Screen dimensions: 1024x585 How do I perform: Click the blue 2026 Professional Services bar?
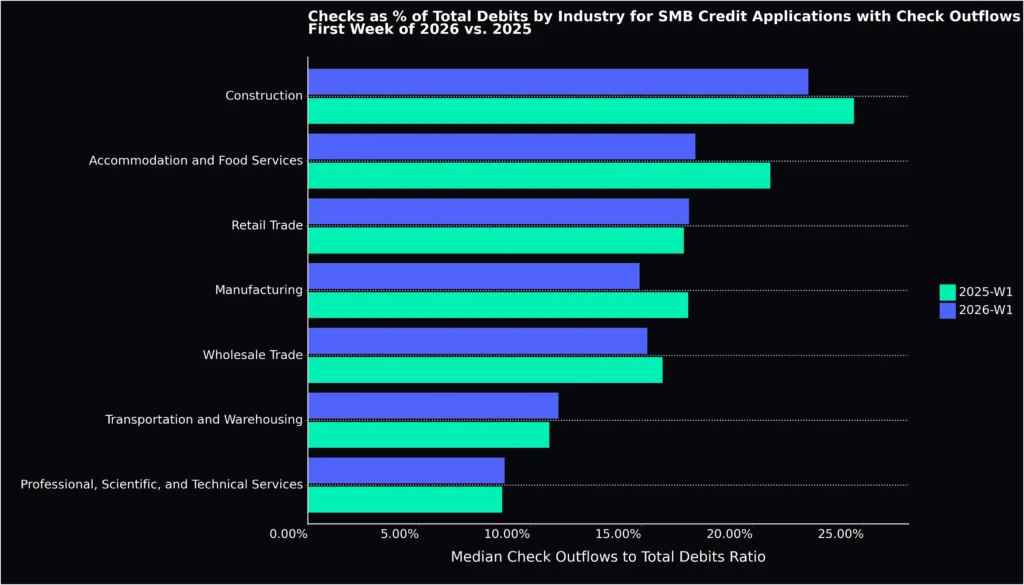coord(406,471)
